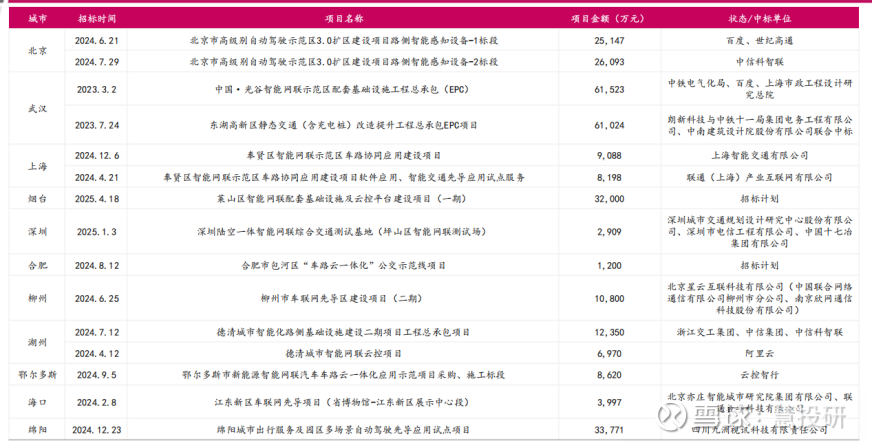
Task: Click the date 2024.6.21
Action: tap(97, 41)
